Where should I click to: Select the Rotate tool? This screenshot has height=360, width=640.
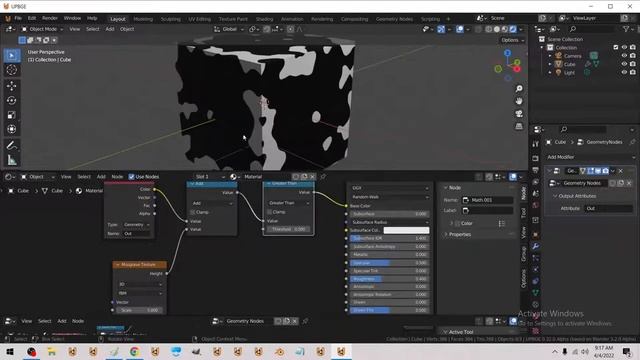coord(12,100)
